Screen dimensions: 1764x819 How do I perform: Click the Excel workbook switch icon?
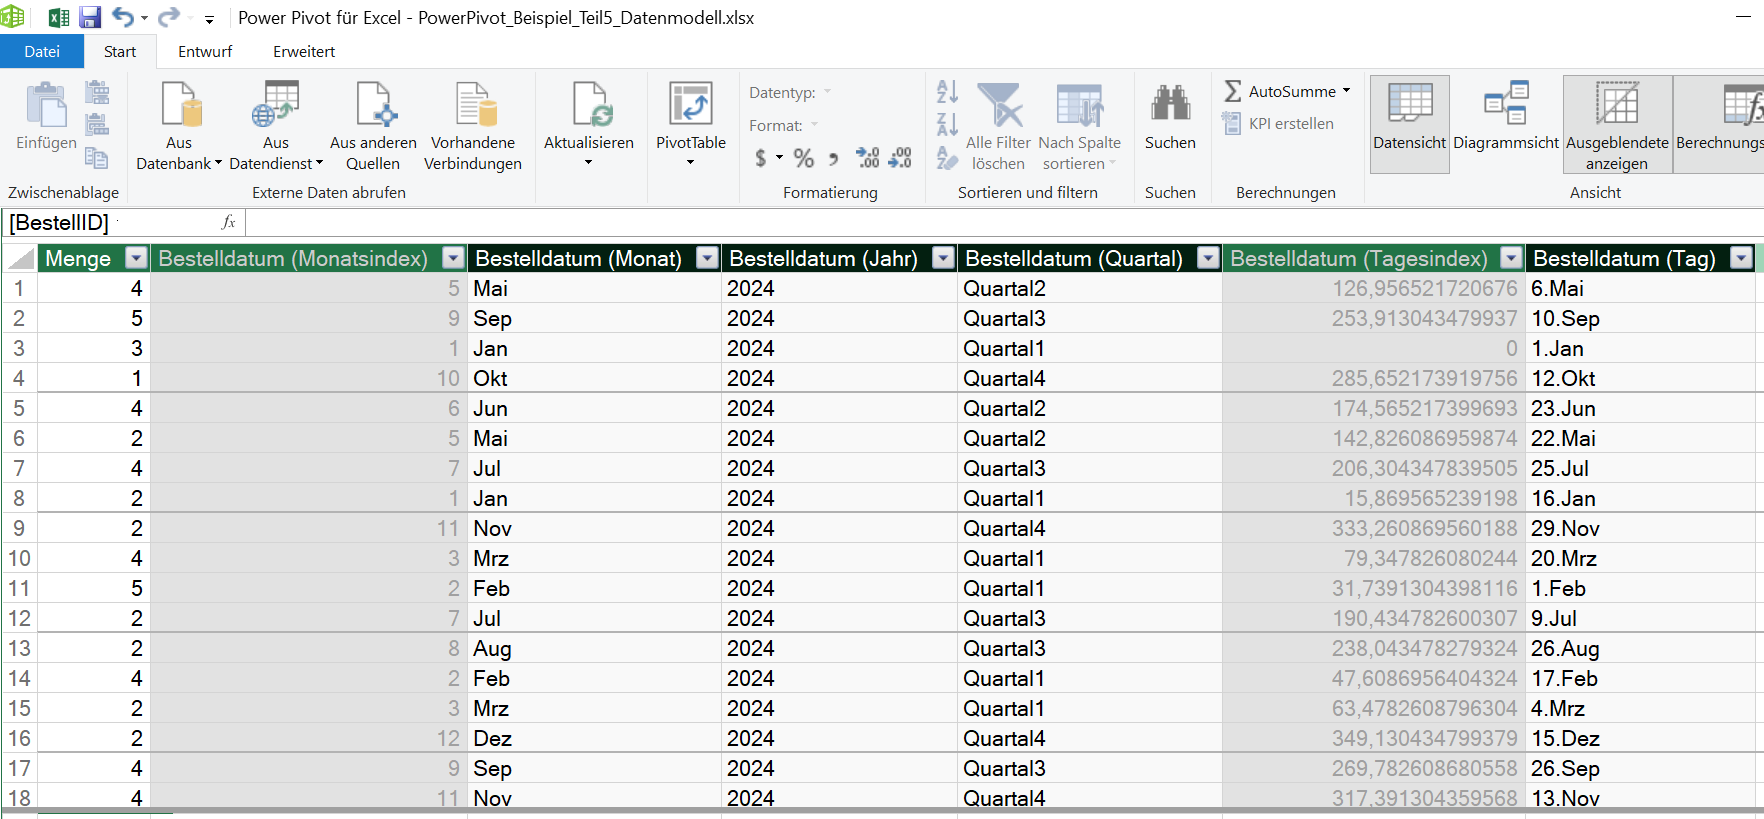59,17
